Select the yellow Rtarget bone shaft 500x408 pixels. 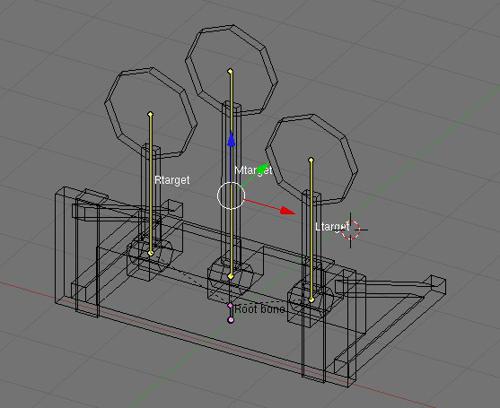point(150,184)
